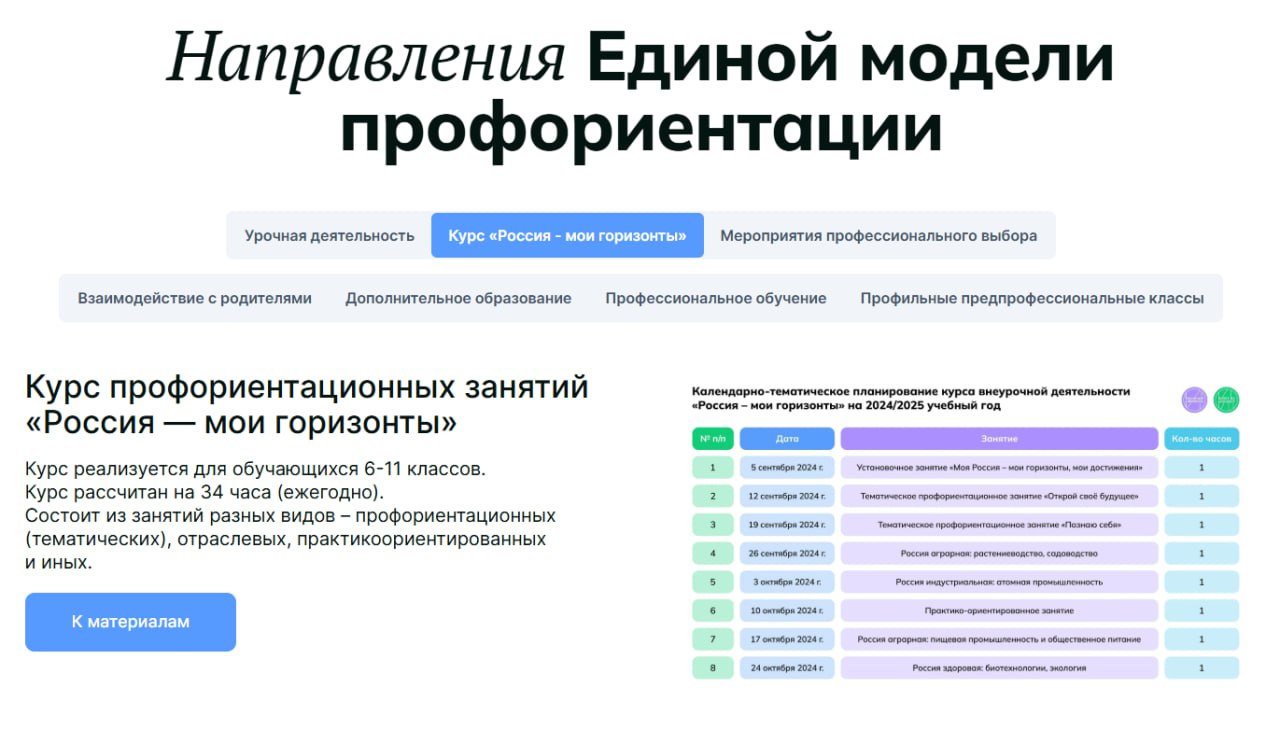Screen dimensions: 1280x744
Task: Select the «5 сентября 2024 г.» date cell
Action: coord(786,467)
